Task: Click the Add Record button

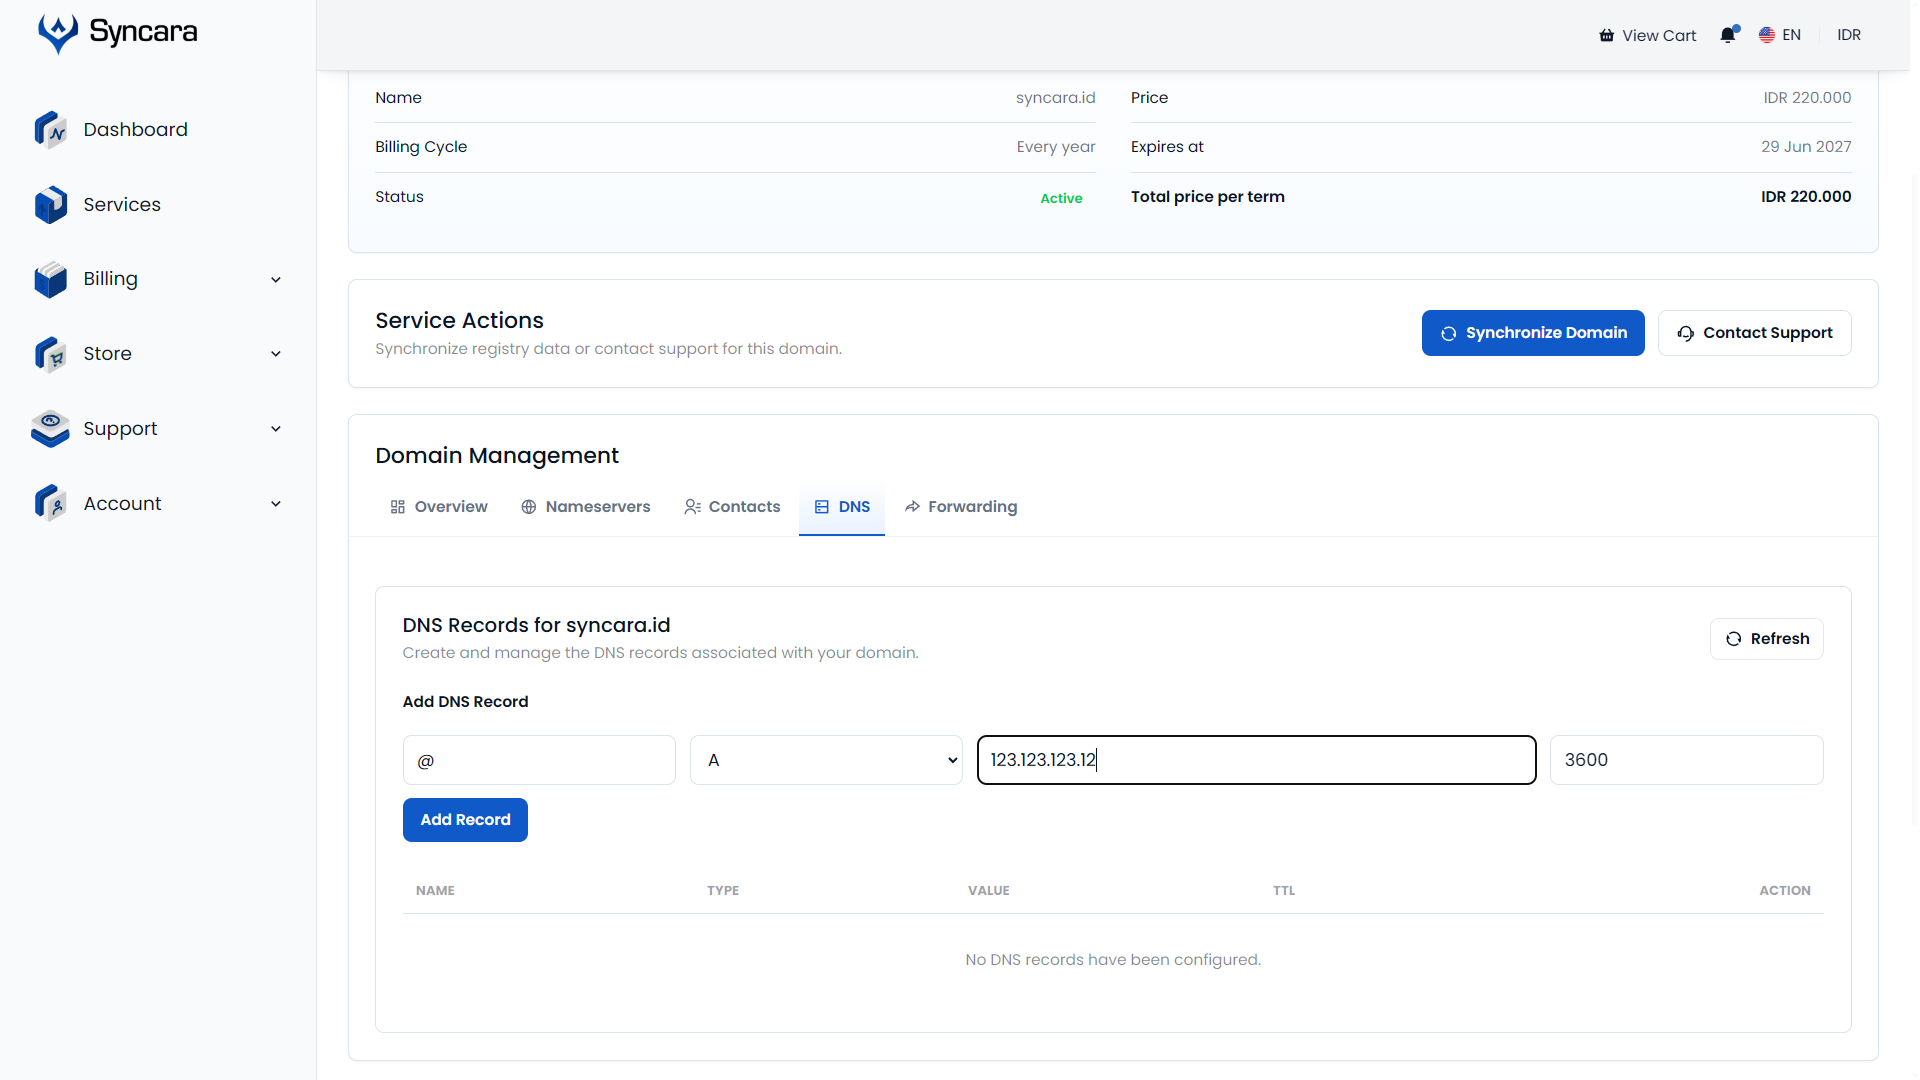Action: pos(465,820)
